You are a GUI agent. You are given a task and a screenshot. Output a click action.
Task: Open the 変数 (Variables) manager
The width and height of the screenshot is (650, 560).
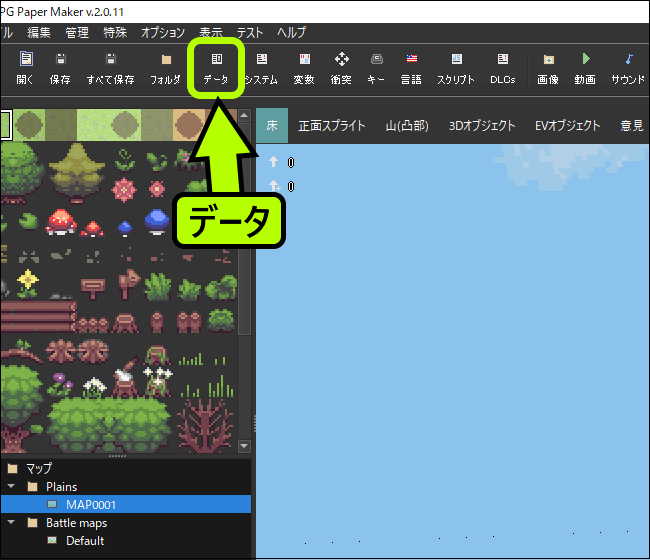click(x=304, y=68)
